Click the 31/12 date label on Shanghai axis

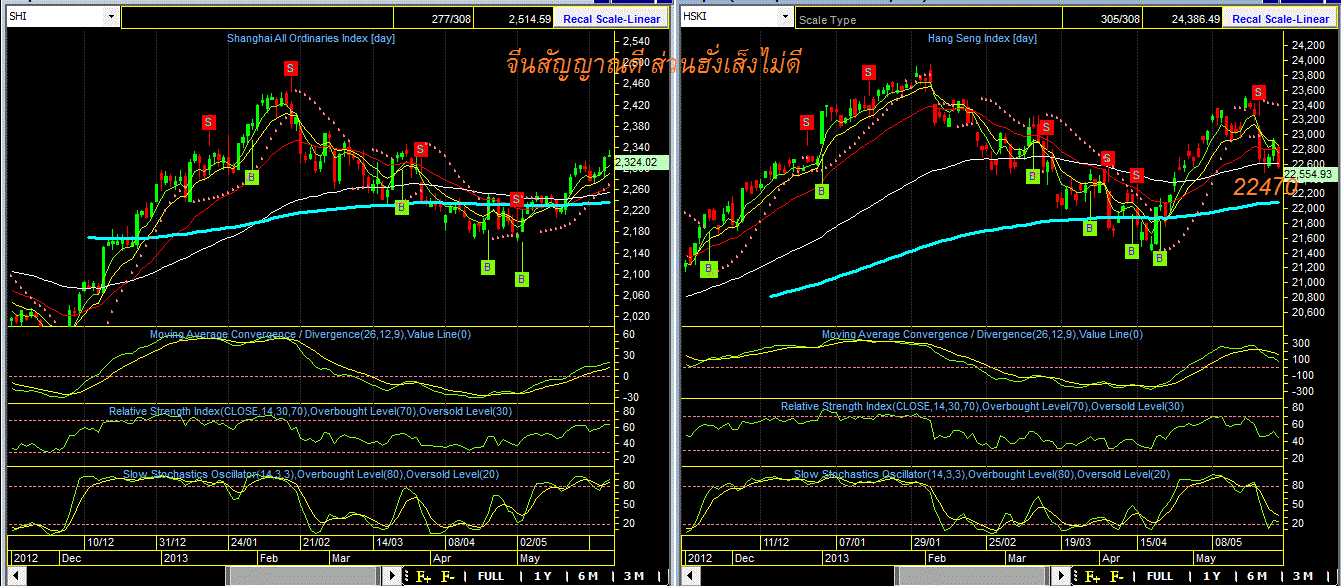172,541
